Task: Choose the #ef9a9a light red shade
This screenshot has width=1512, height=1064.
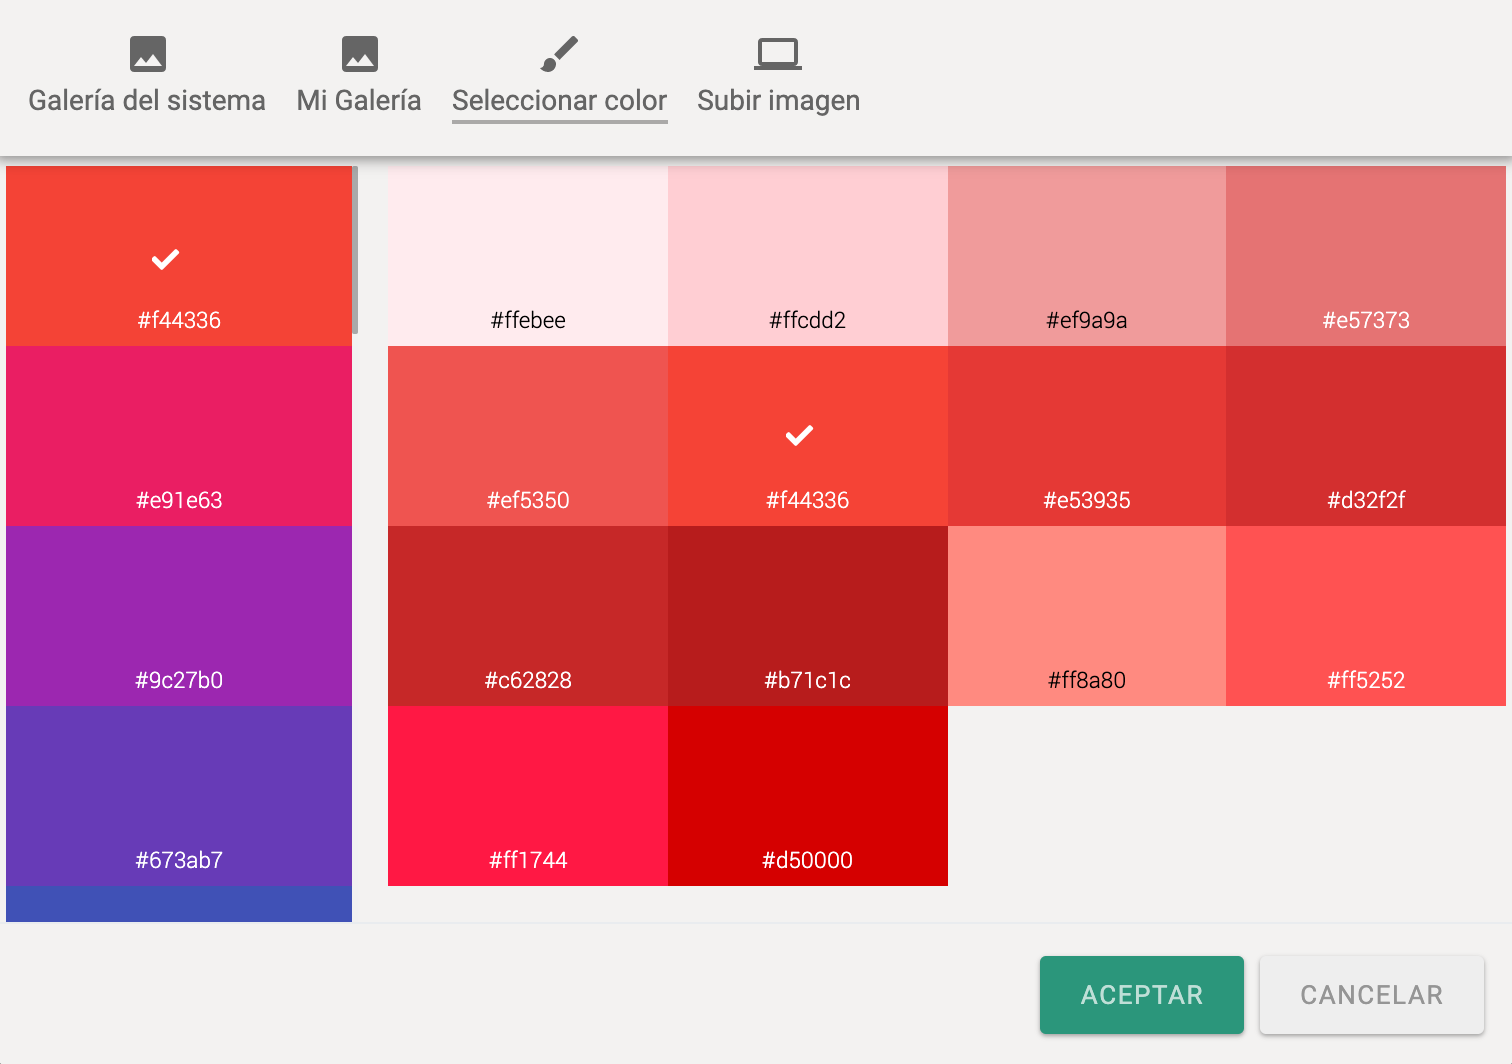Action: tap(1087, 256)
